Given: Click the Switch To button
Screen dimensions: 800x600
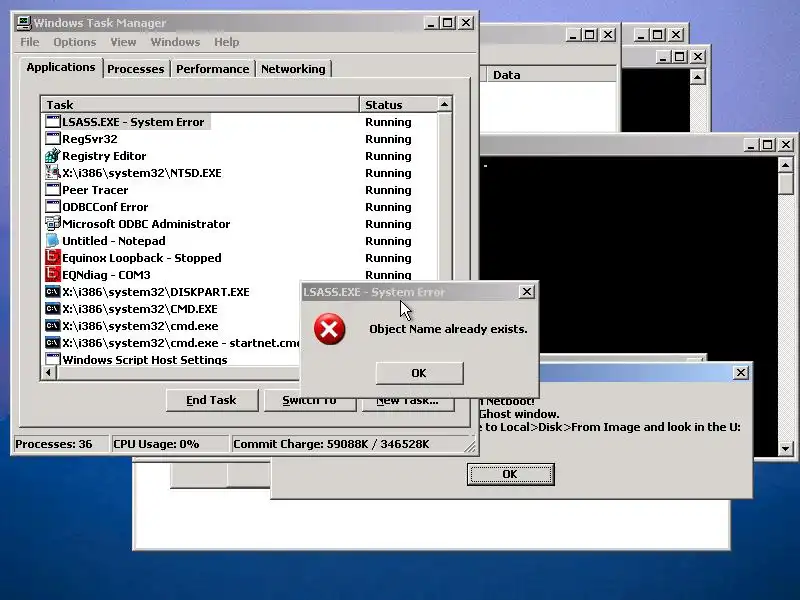Looking at the screenshot, I should (309, 401).
